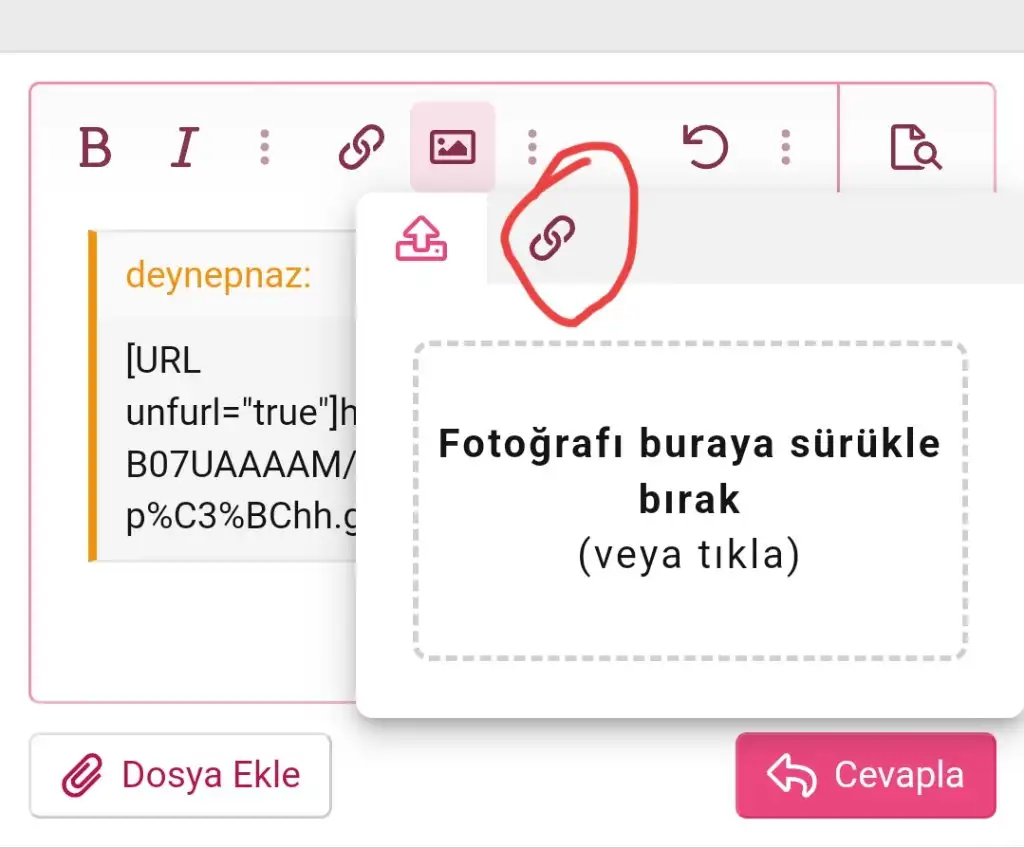
Task: Click the Dosya Ekle button
Action: (180, 774)
